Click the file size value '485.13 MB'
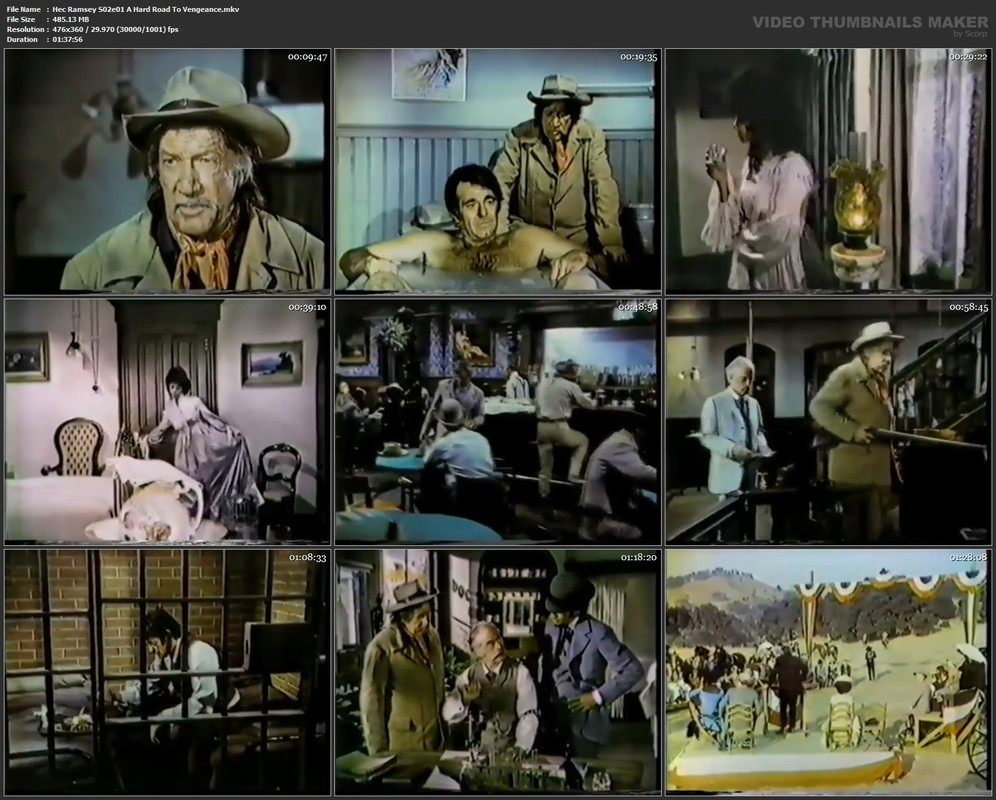 [71, 20]
